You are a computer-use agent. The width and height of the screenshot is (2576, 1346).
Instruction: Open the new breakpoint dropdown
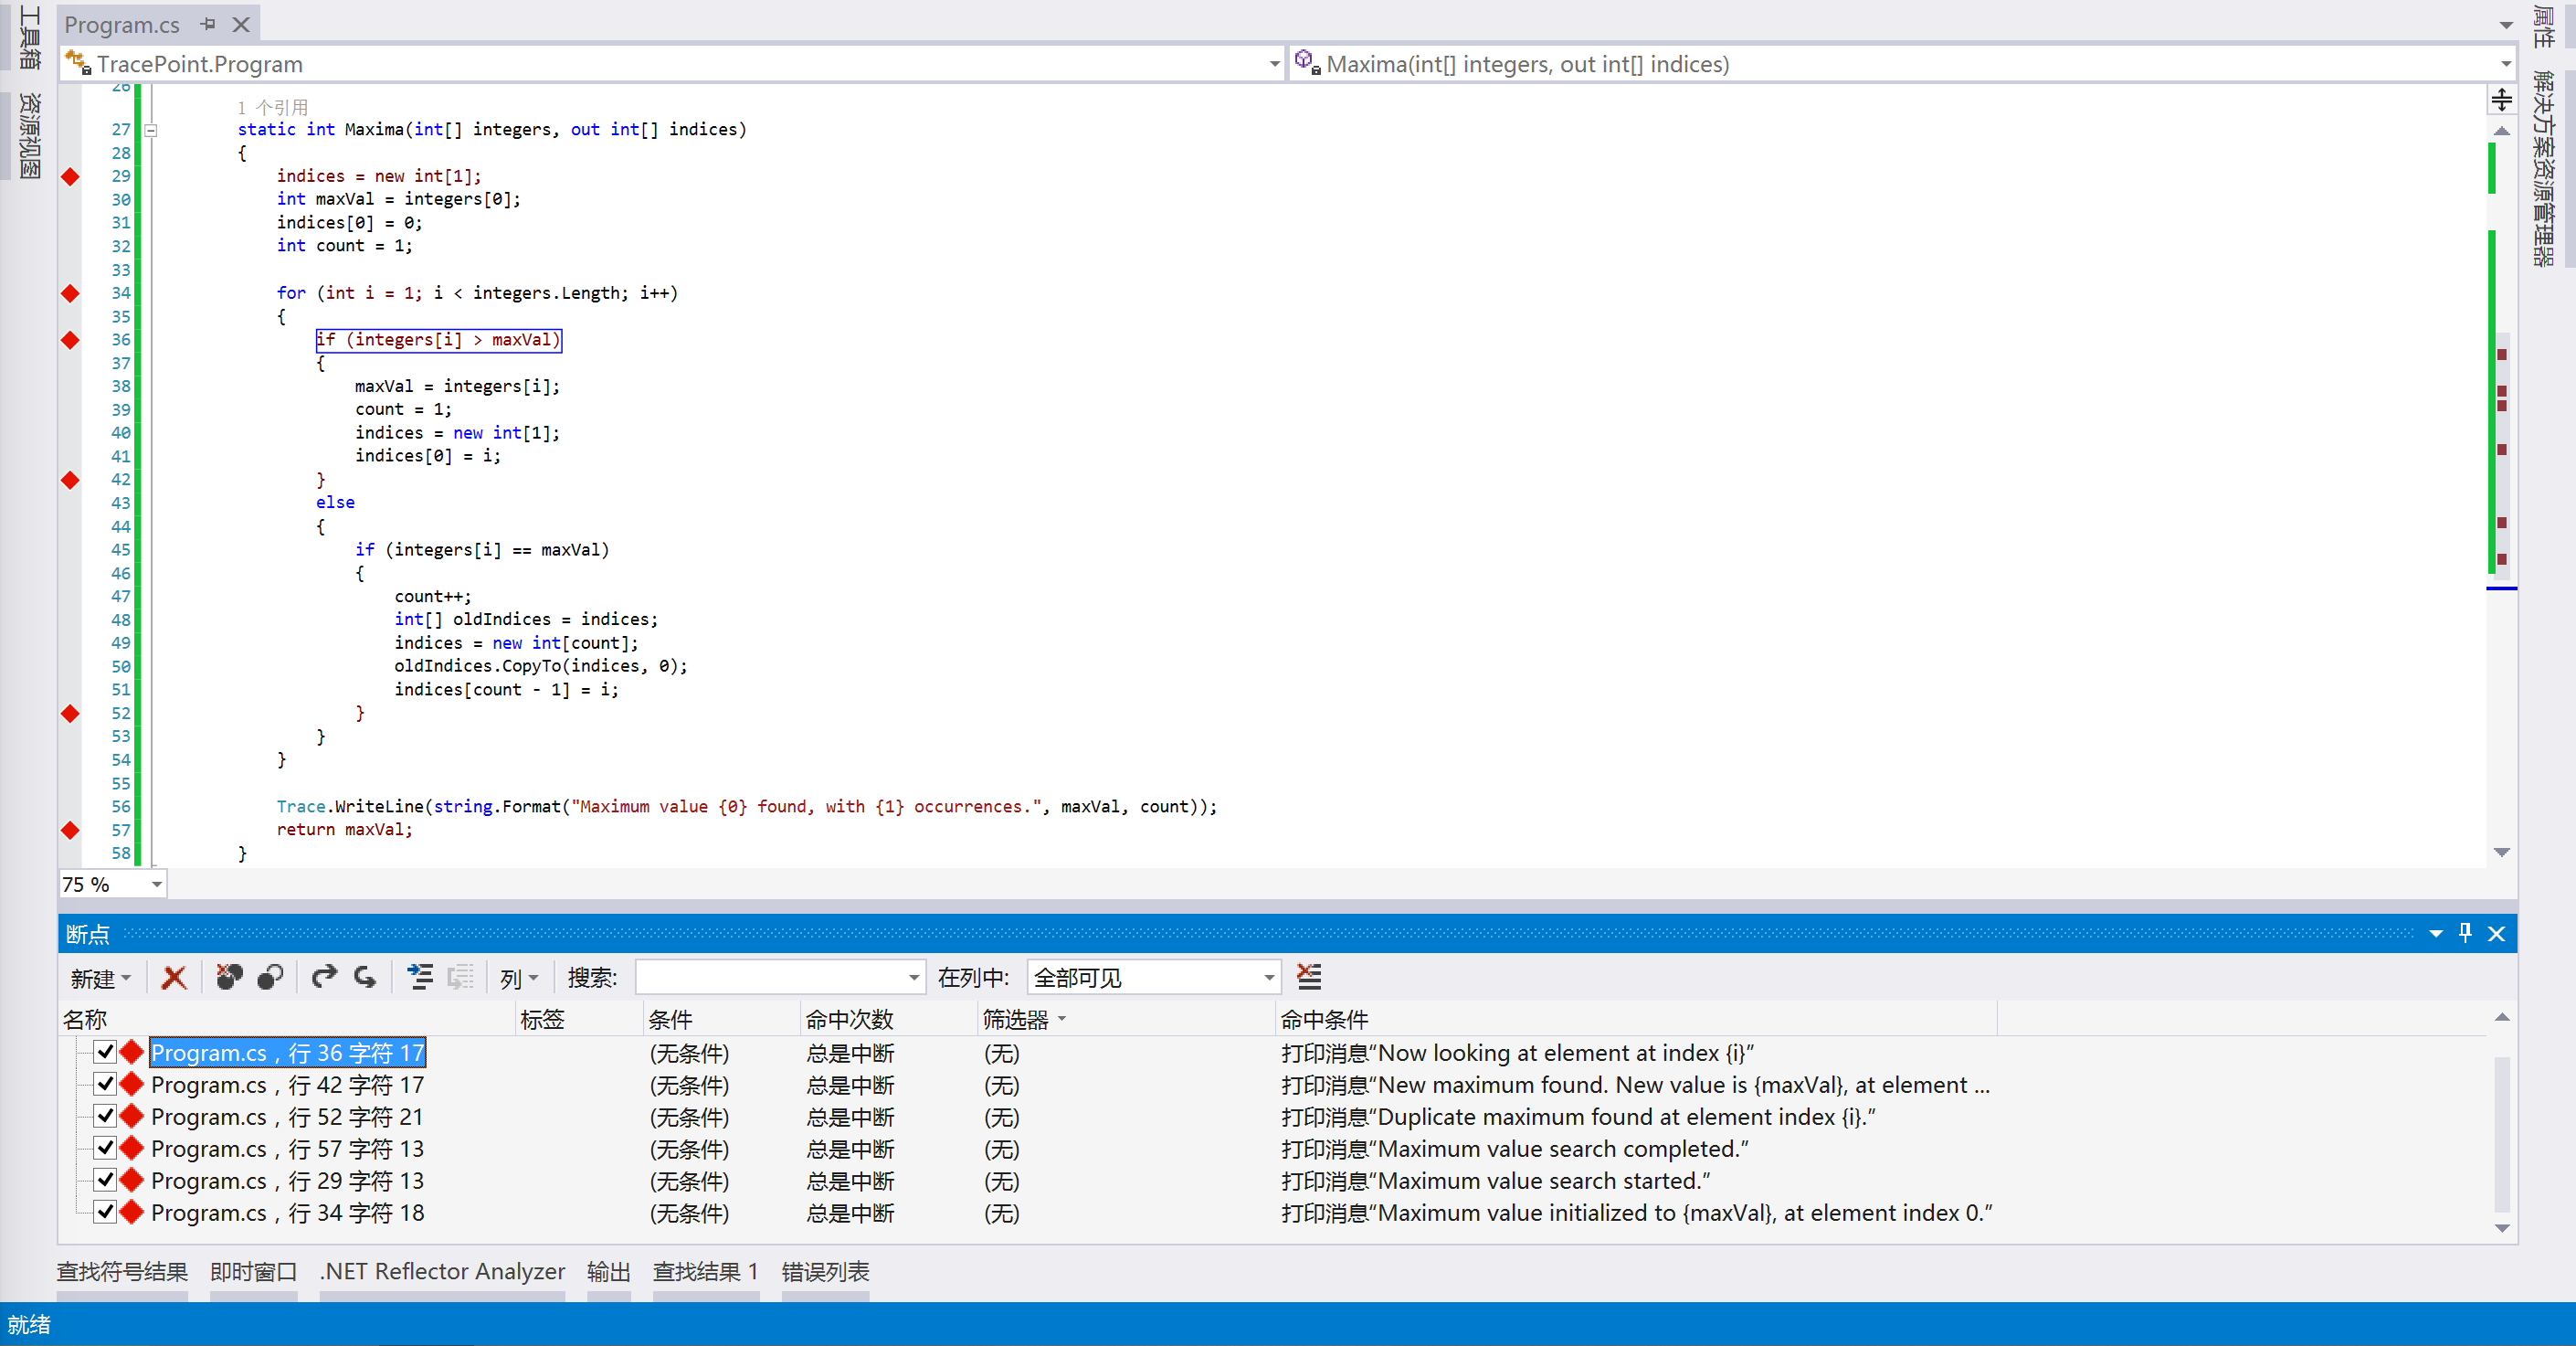tap(101, 978)
